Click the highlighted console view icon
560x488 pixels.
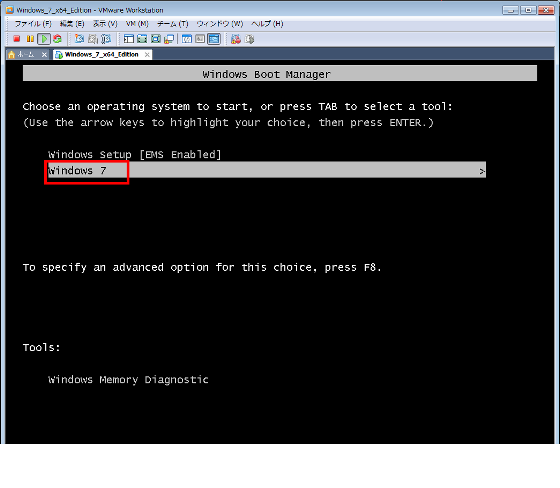click(x=214, y=39)
